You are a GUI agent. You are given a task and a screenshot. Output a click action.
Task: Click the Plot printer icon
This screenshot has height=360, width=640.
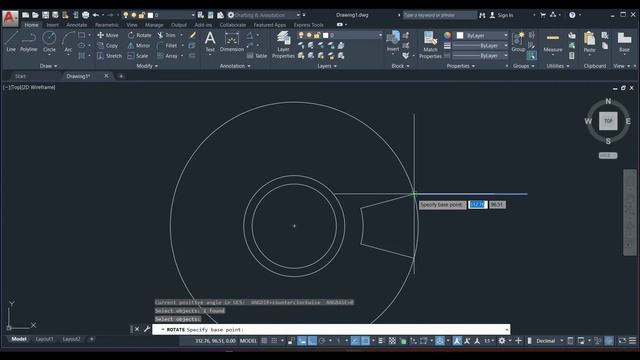point(85,15)
